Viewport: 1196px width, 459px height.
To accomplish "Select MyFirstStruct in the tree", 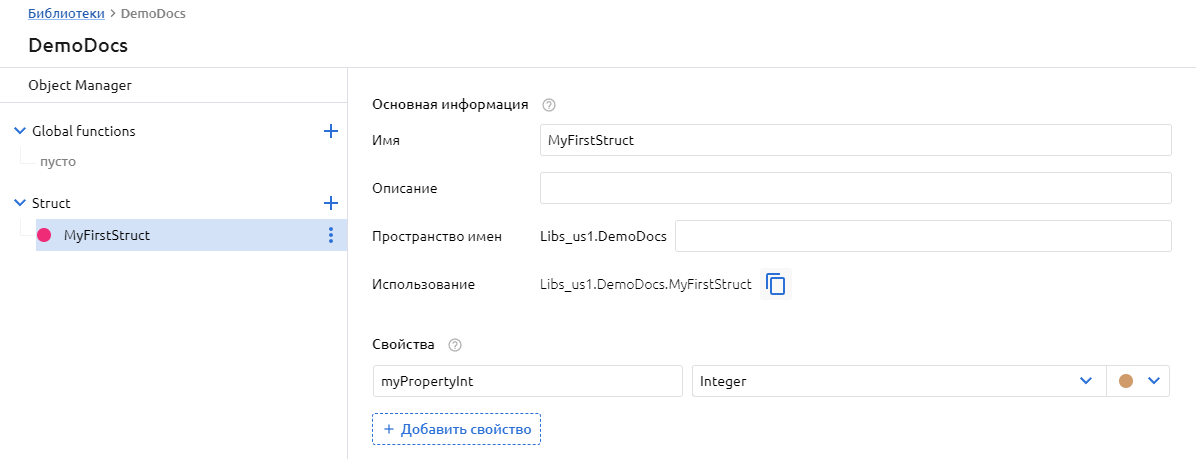I will pyautogui.click(x=107, y=235).
